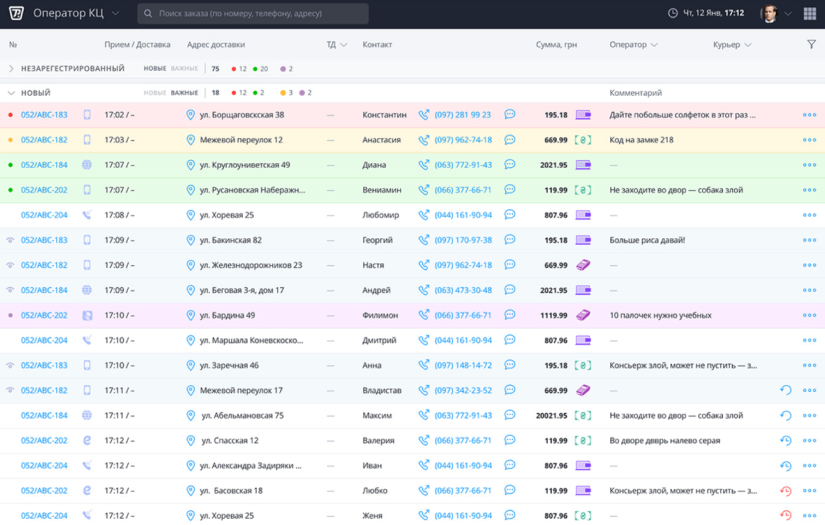The width and height of the screenshot is (825, 525).
Task: Toggle НОВЫЕ filter in НОВЫЙ group
Action: point(155,93)
